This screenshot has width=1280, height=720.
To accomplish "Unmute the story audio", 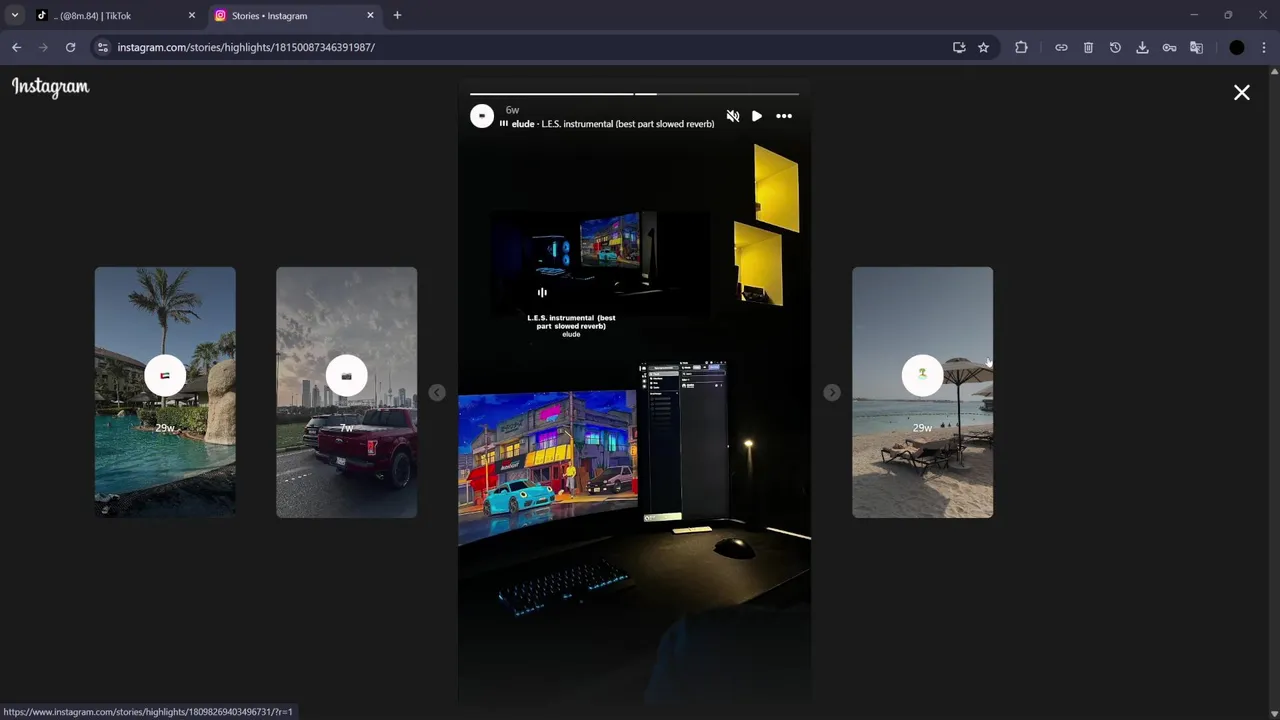I will tap(733, 116).
